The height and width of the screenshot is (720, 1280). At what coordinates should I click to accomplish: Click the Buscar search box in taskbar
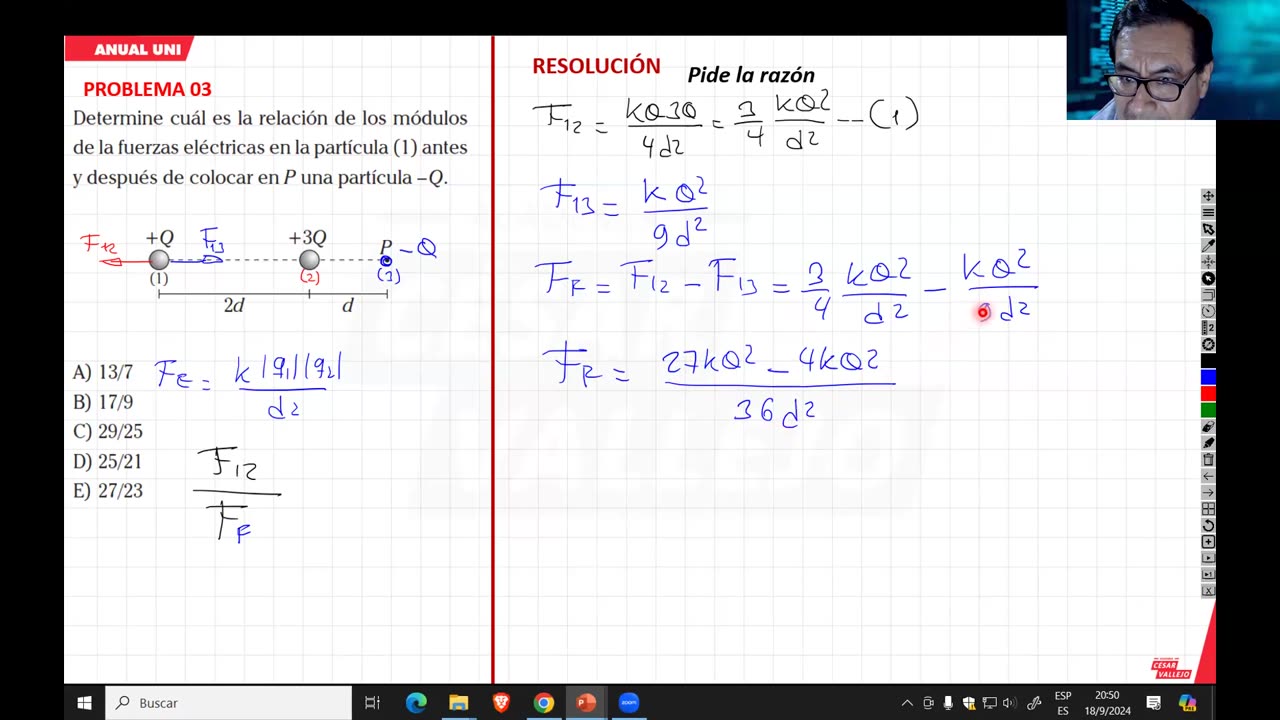pos(228,703)
